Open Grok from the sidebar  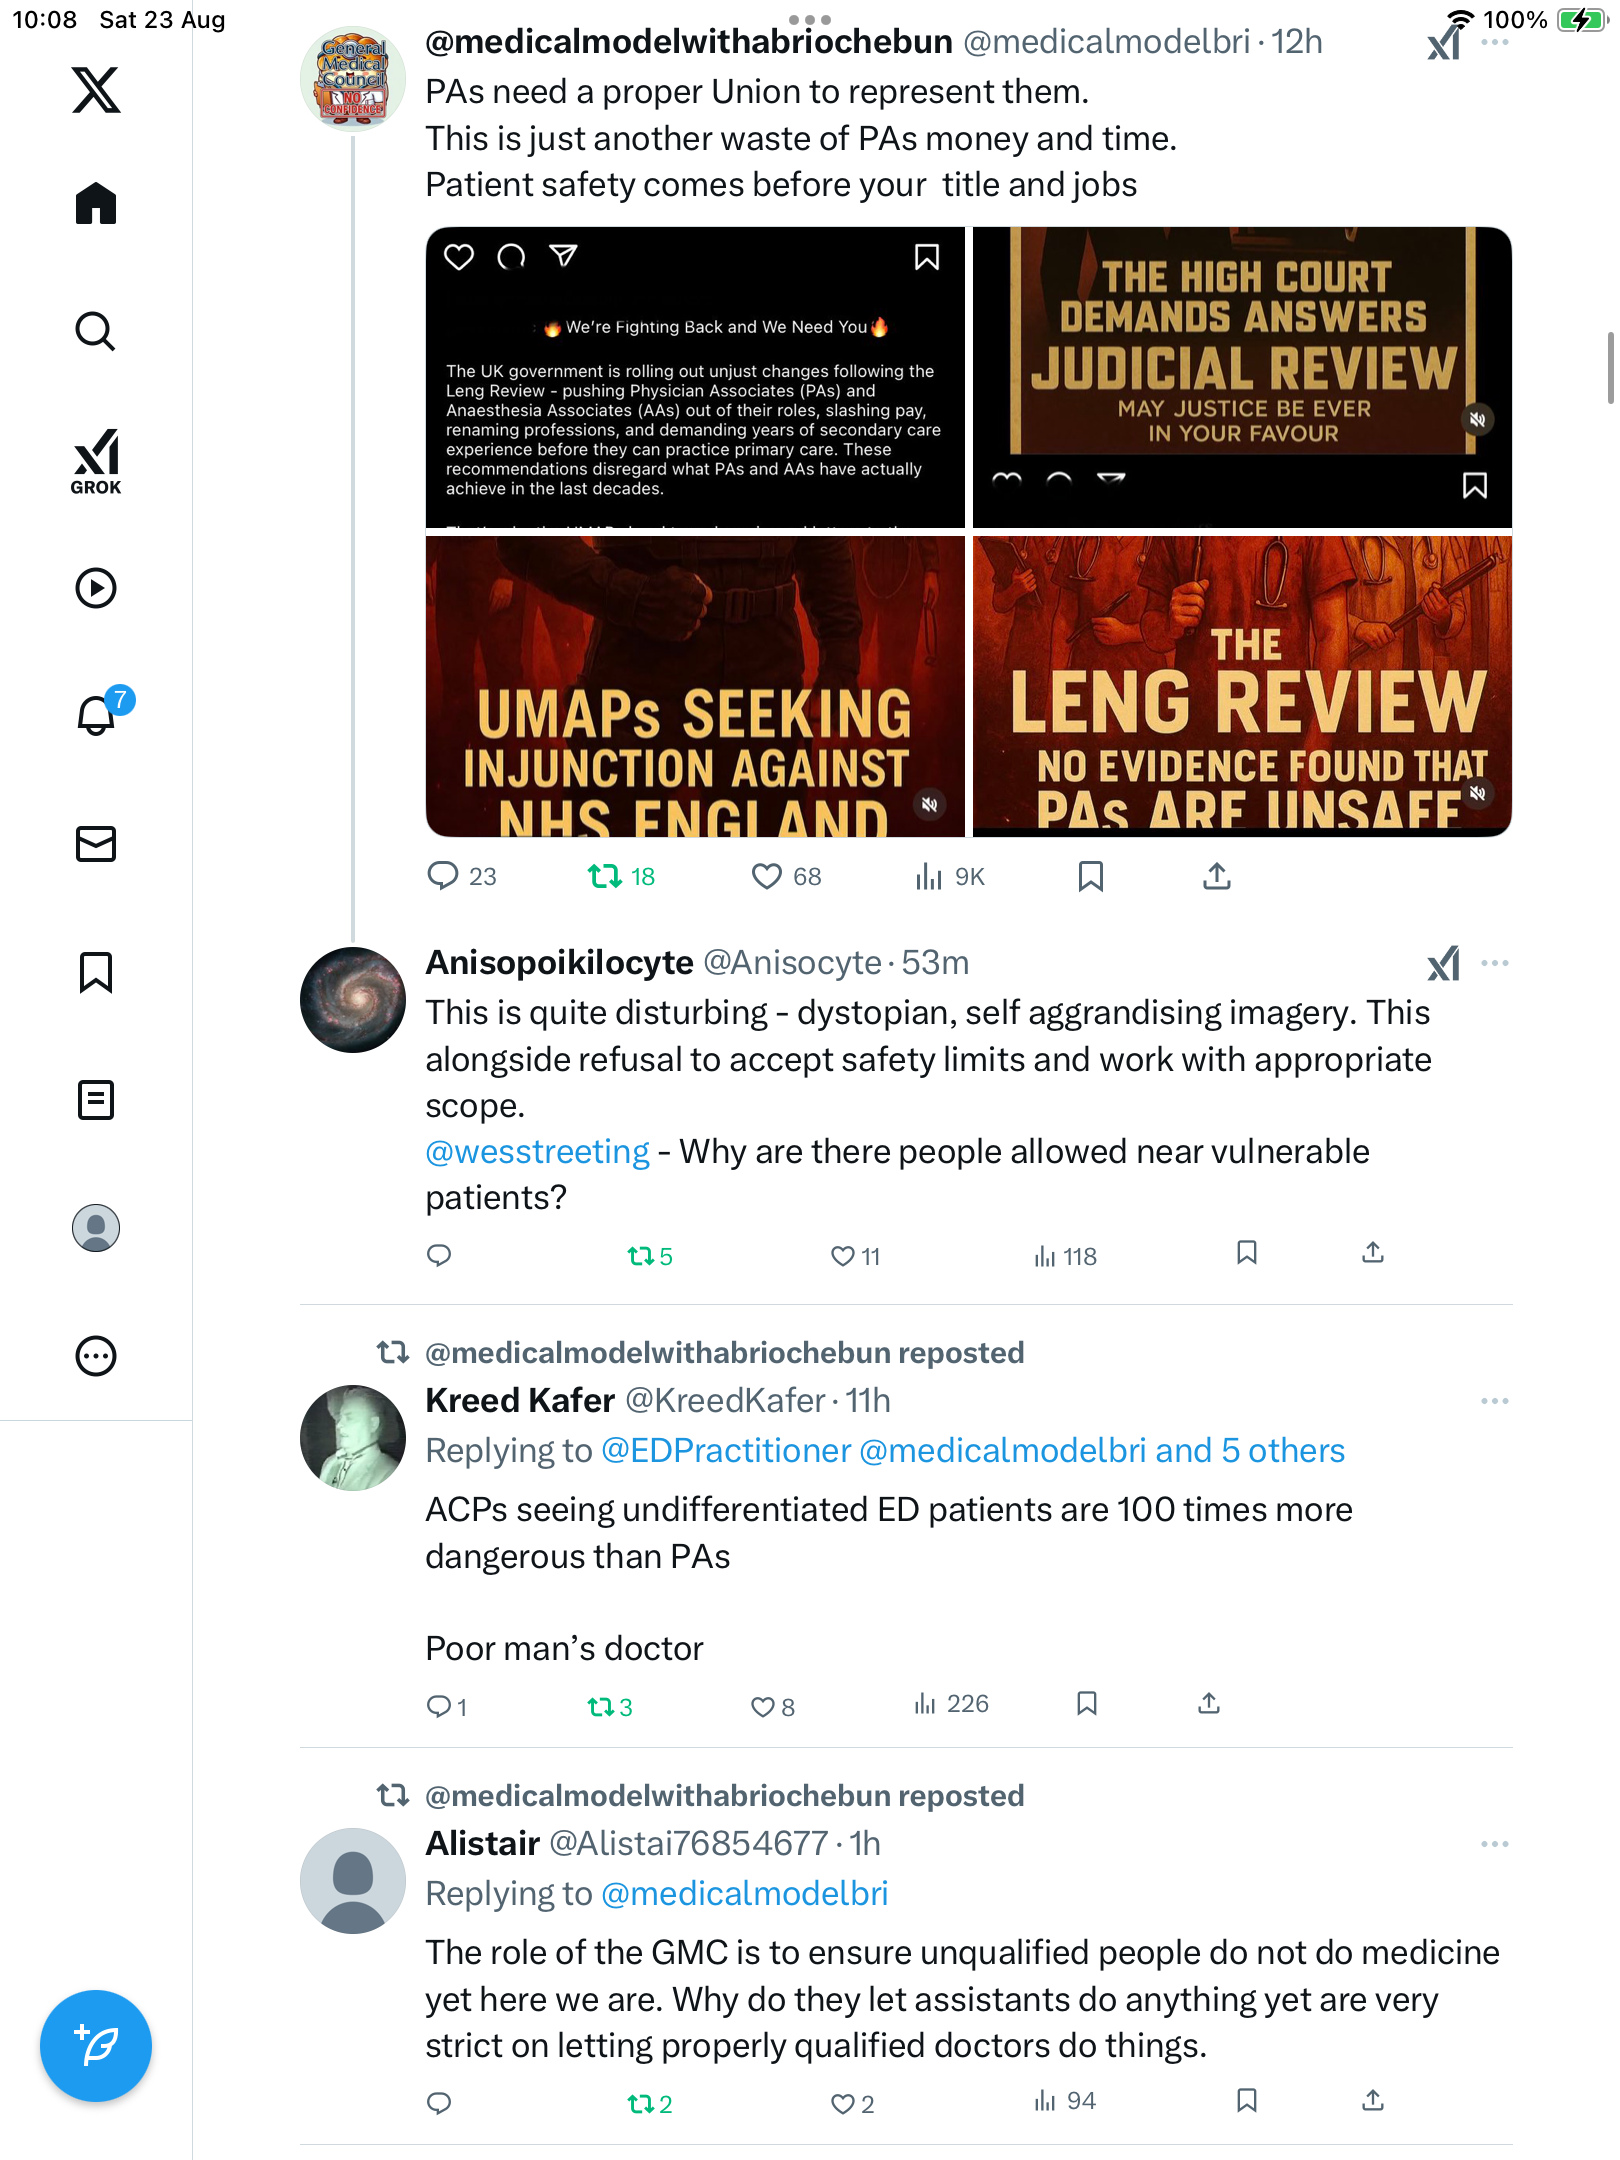click(x=96, y=461)
